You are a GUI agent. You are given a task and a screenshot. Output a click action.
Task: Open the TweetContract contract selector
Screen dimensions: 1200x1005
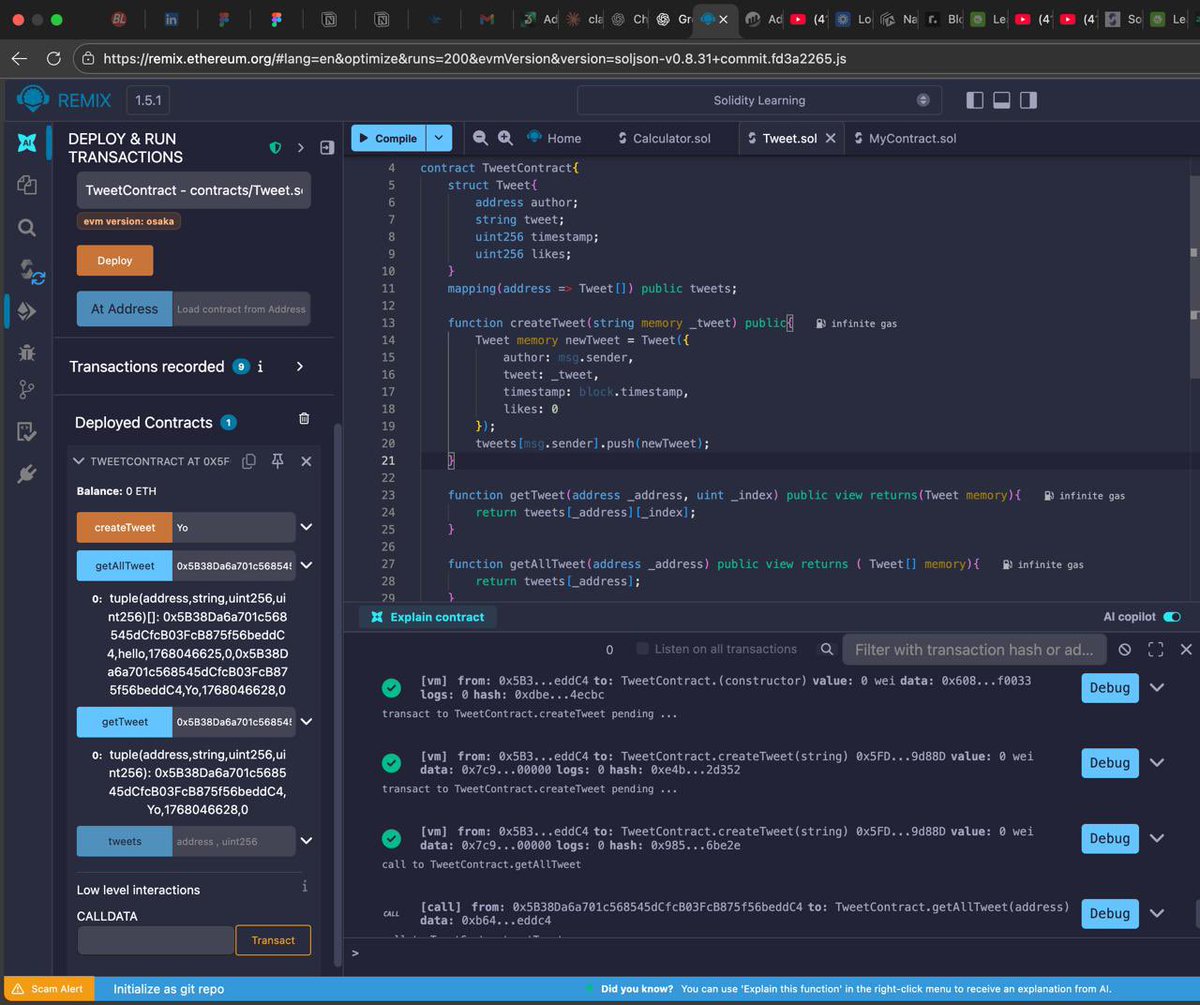(193, 190)
